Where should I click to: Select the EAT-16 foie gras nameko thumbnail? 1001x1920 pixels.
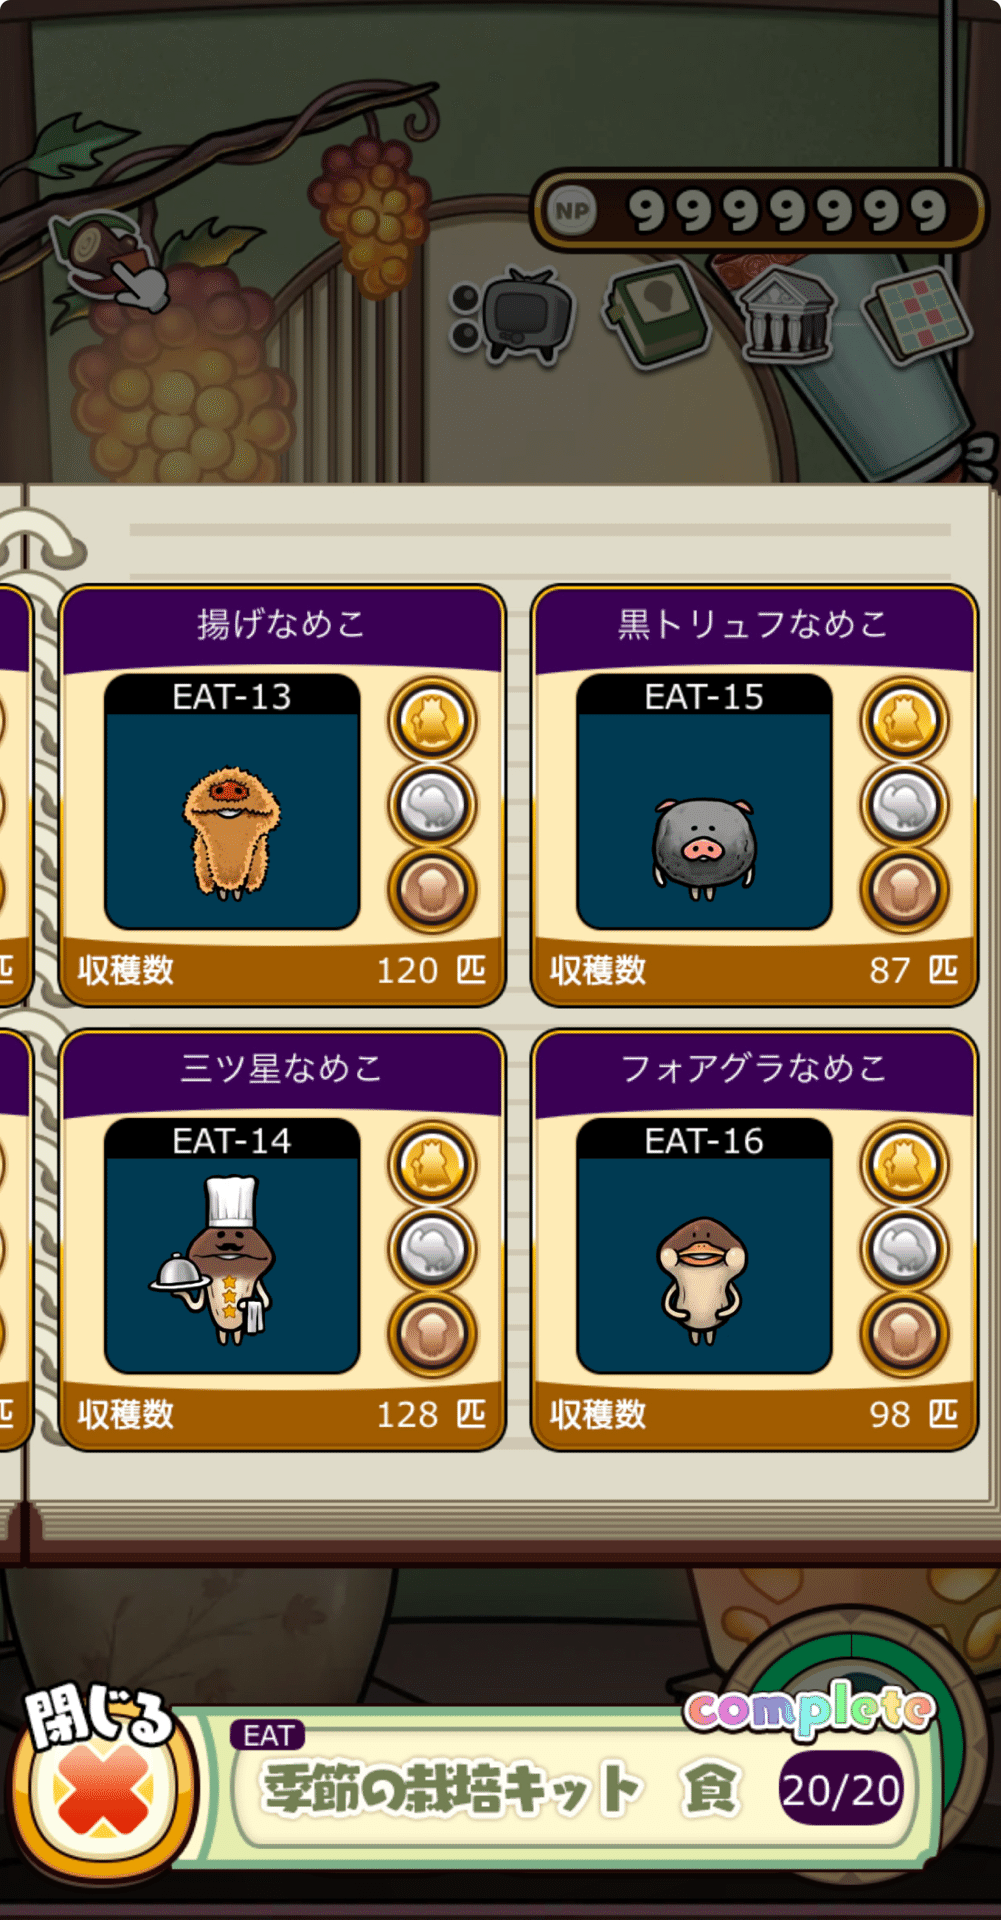pyautogui.click(x=704, y=1246)
